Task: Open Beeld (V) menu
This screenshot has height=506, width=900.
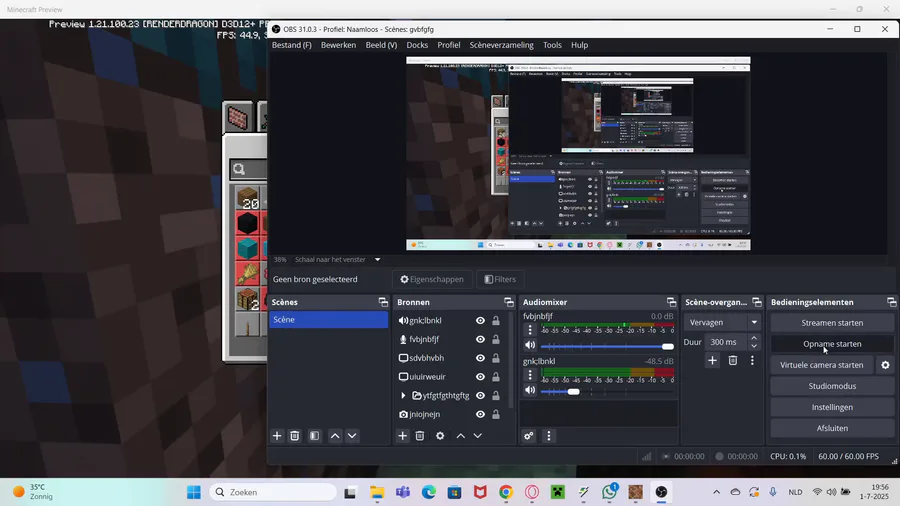Action: (381, 45)
